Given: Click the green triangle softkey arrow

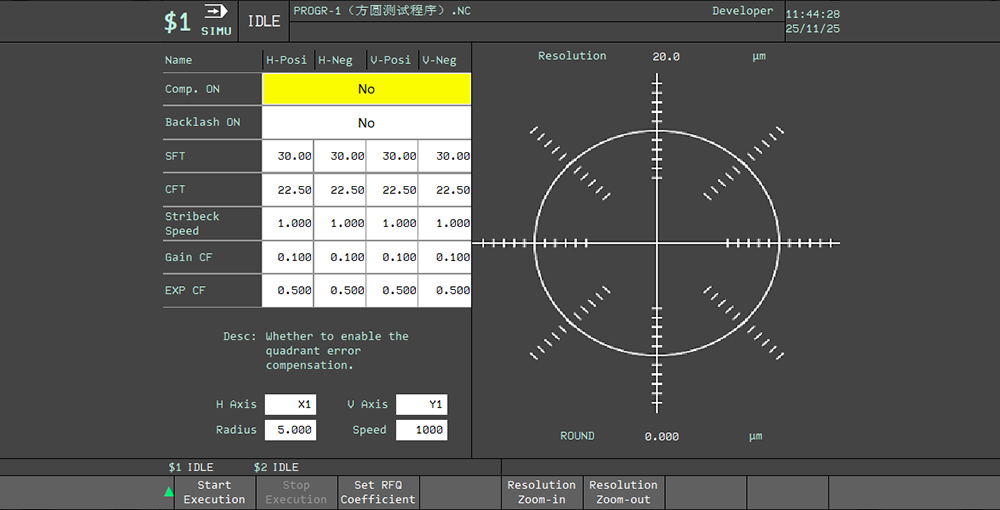Looking at the screenshot, I should click(169, 491).
